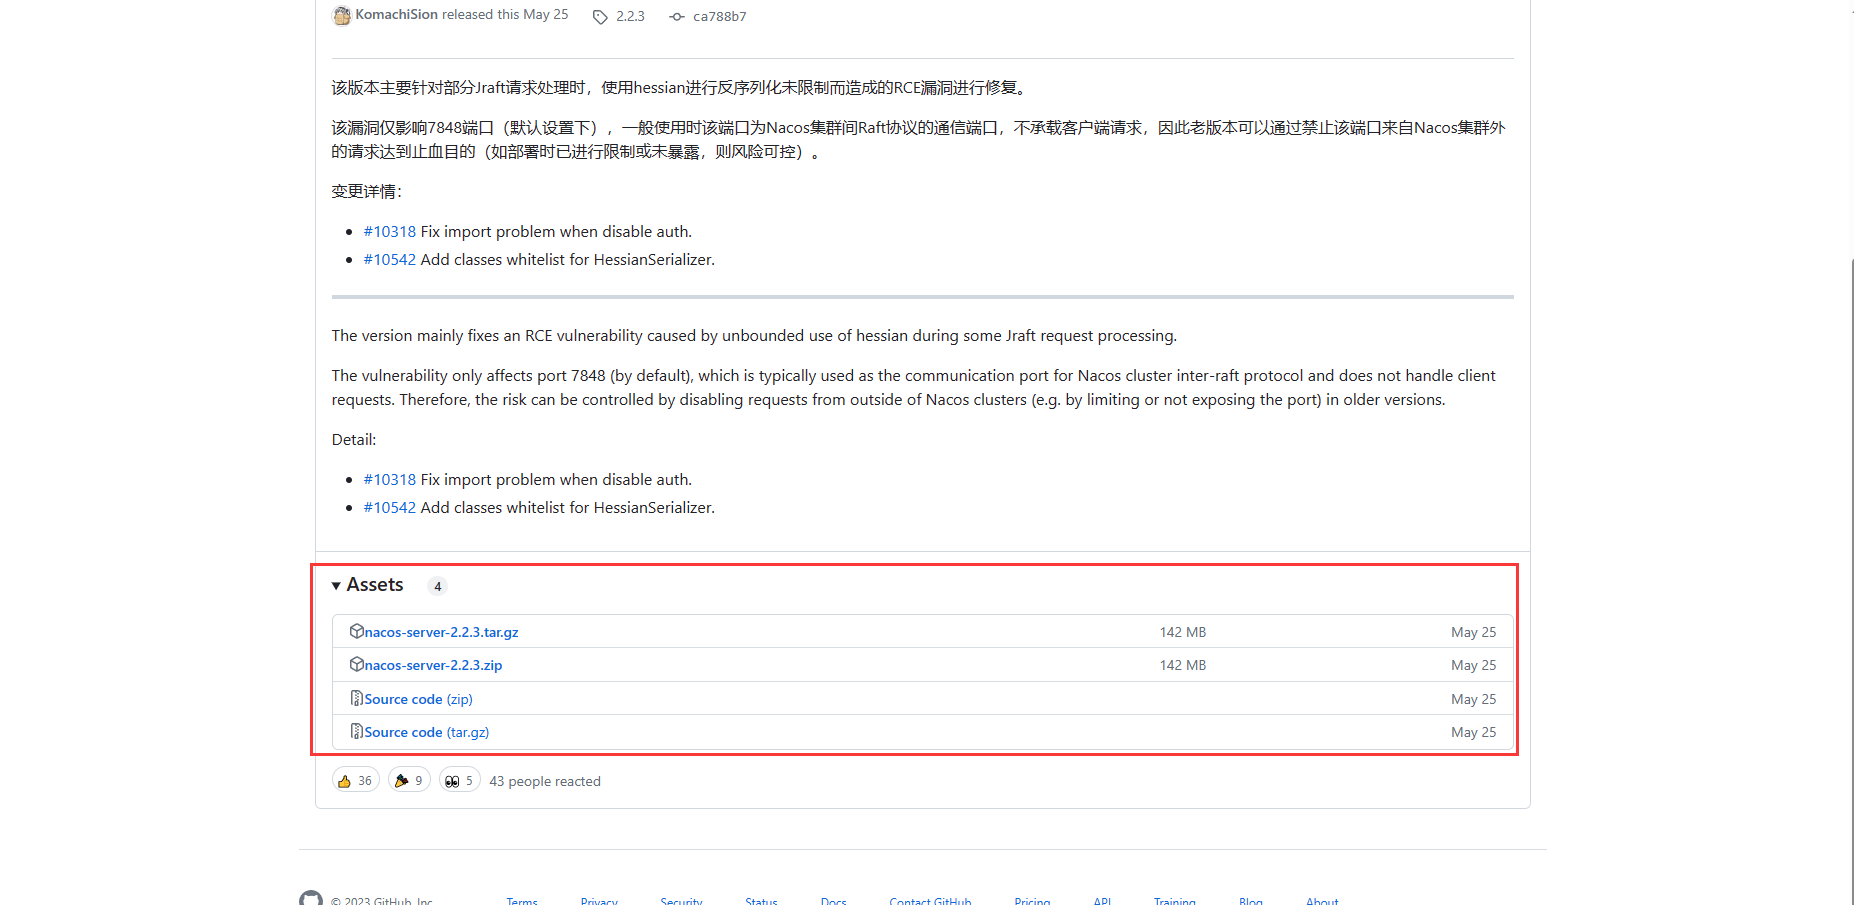Click the GitHub logo in footer
The width and height of the screenshot is (1854, 905).
(311, 898)
